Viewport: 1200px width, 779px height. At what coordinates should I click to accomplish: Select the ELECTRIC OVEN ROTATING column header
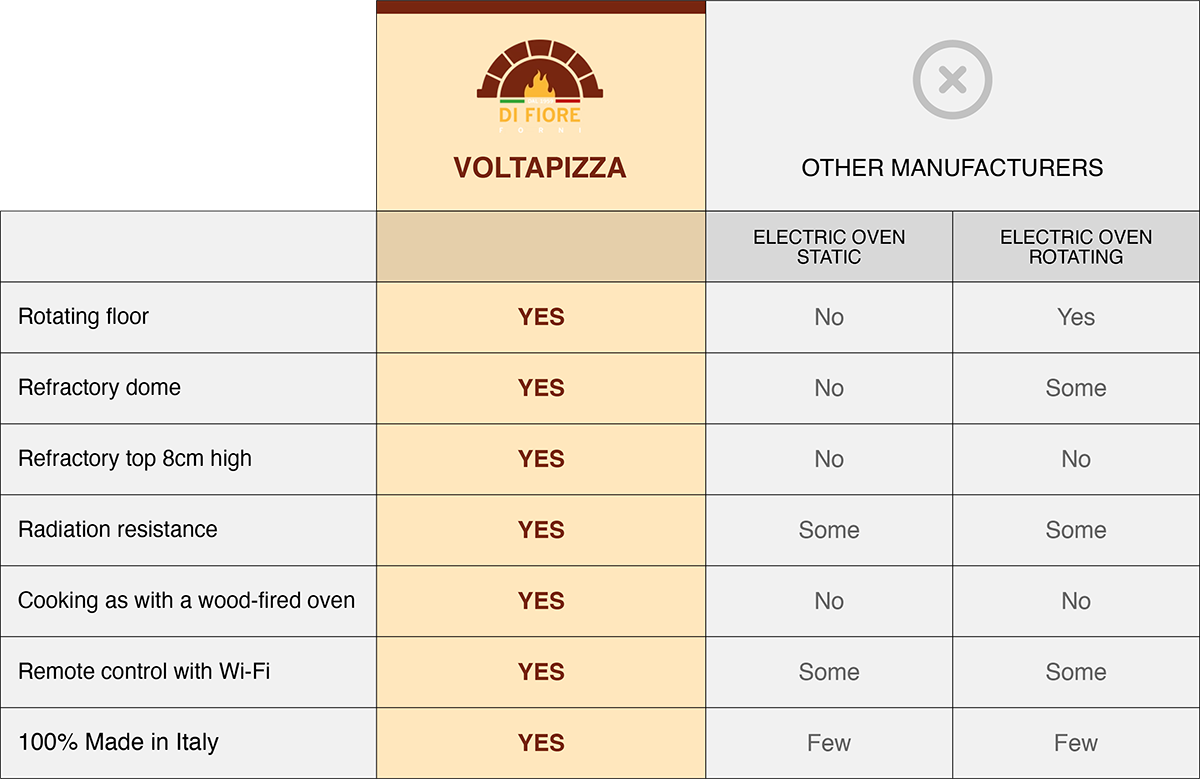click(1076, 247)
